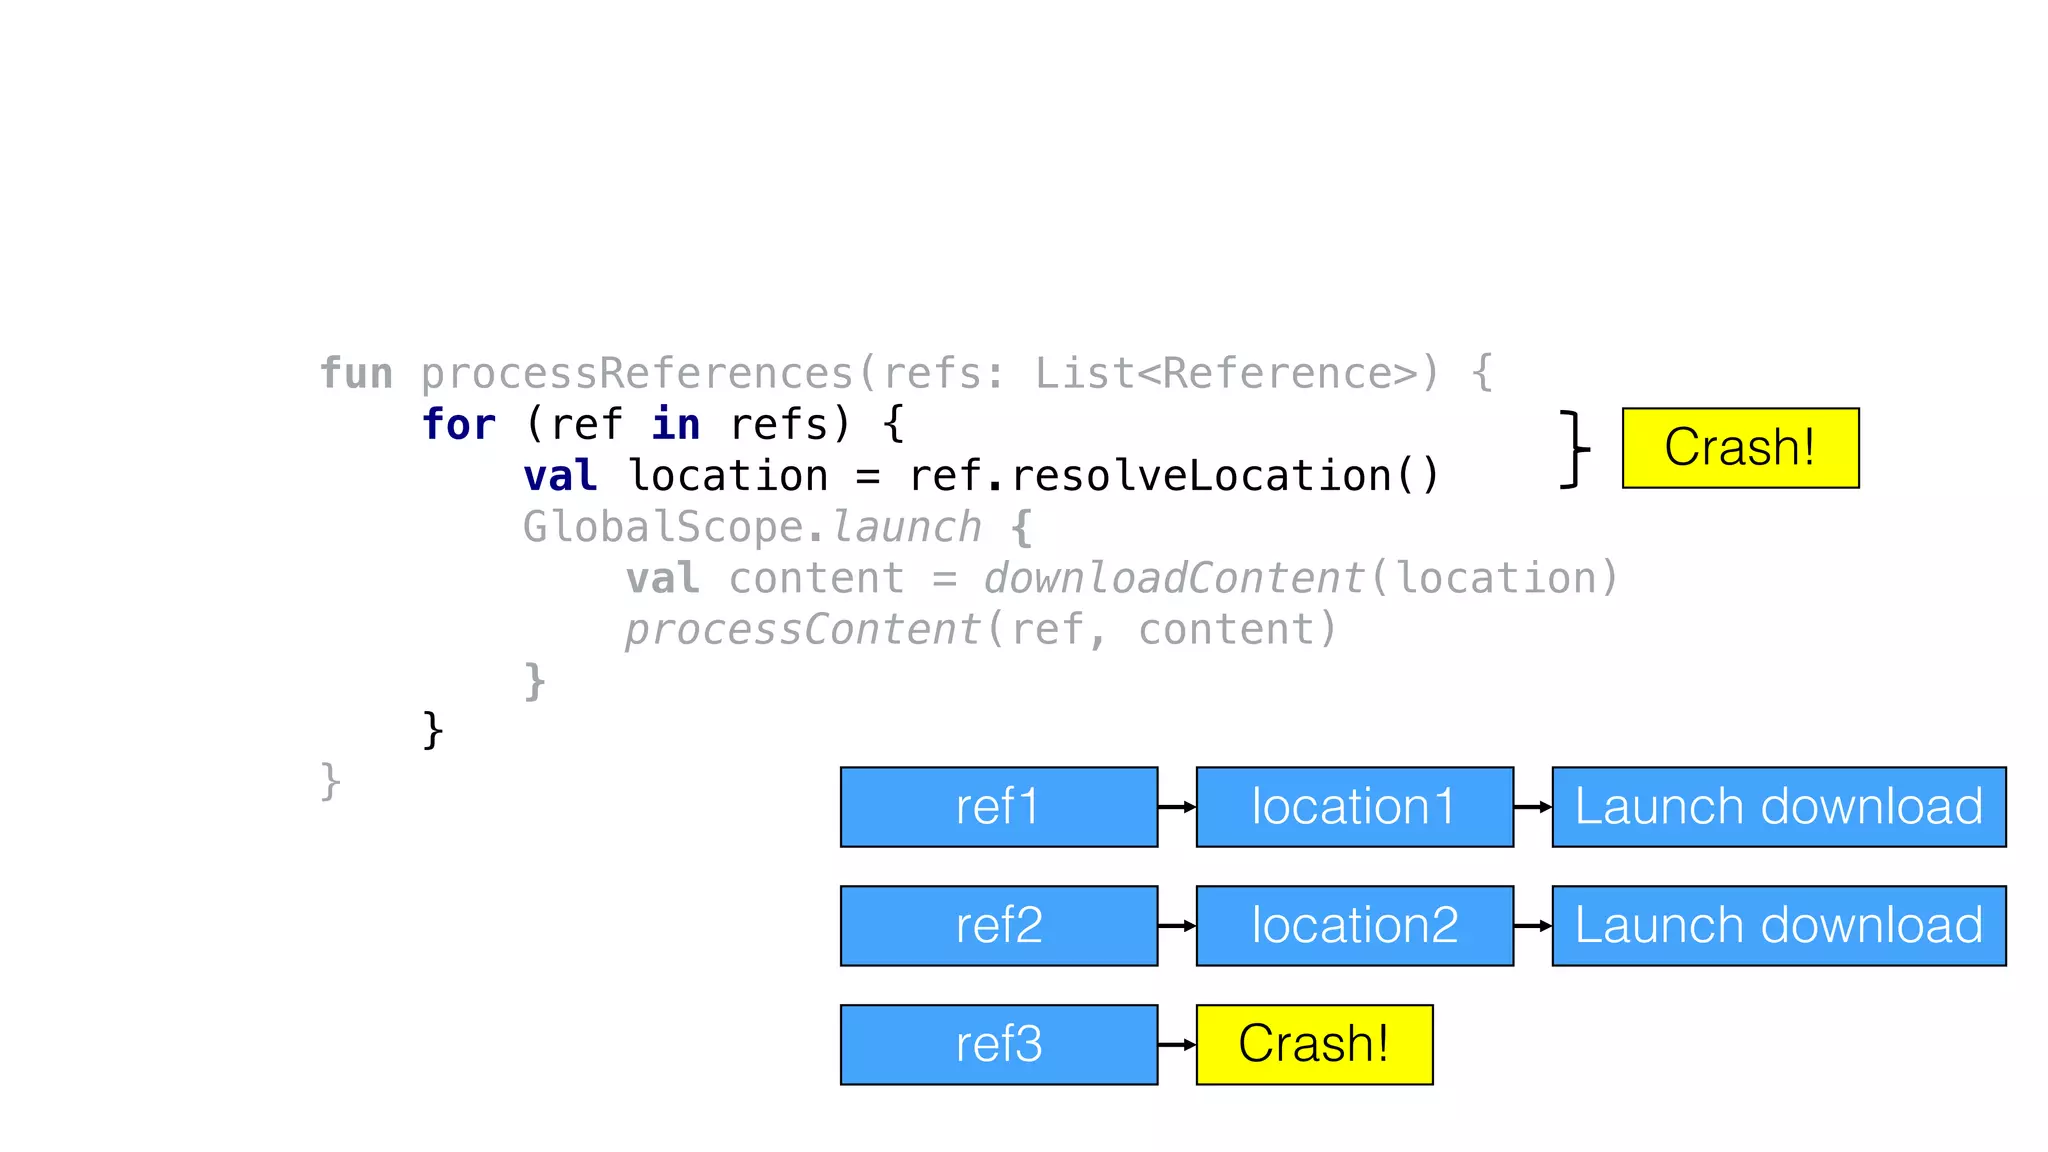Click the ref1 blue box
Screen dimensions: 2048x1152
coord(998,807)
